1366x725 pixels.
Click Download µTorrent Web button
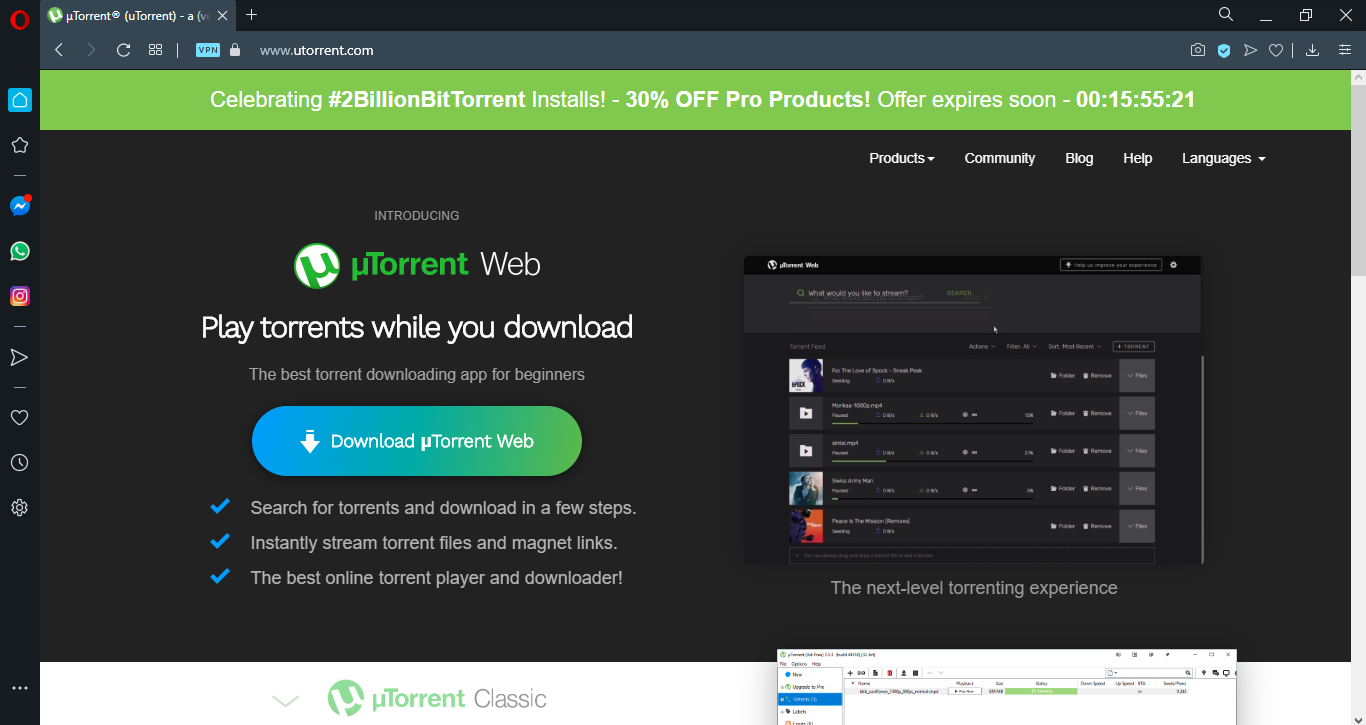click(x=417, y=441)
